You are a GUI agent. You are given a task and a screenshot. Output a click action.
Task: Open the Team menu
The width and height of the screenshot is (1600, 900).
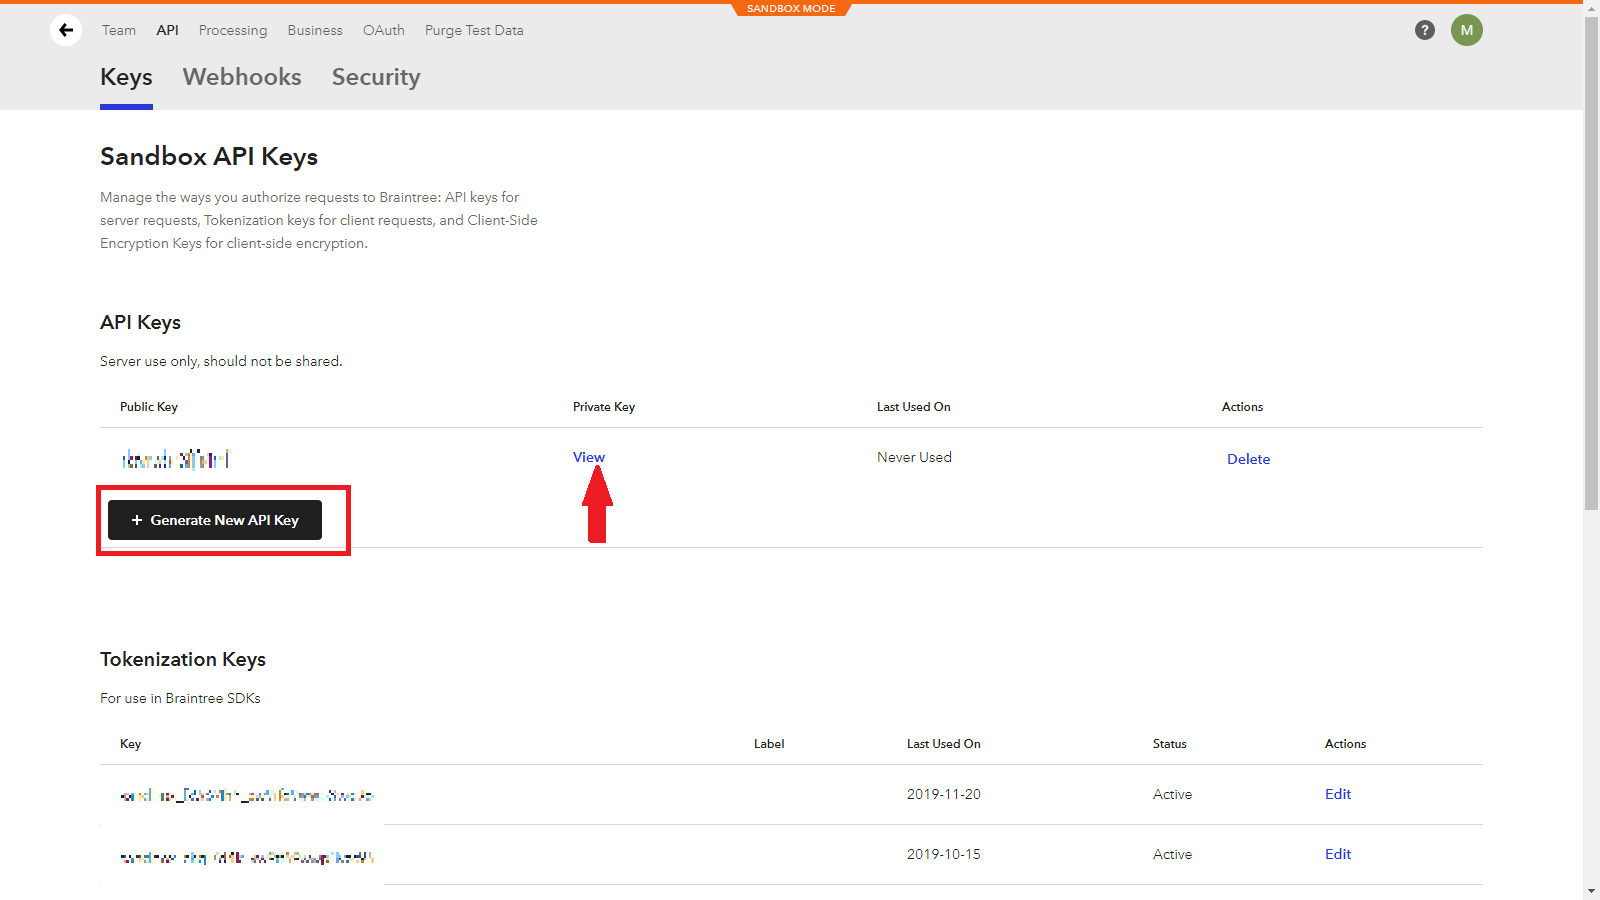[x=119, y=30]
